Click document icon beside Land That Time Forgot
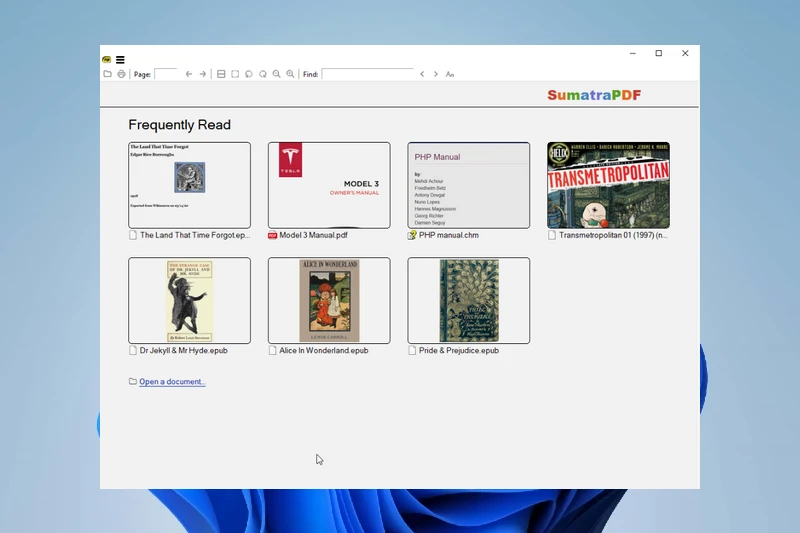The height and width of the screenshot is (533, 800). (133, 235)
